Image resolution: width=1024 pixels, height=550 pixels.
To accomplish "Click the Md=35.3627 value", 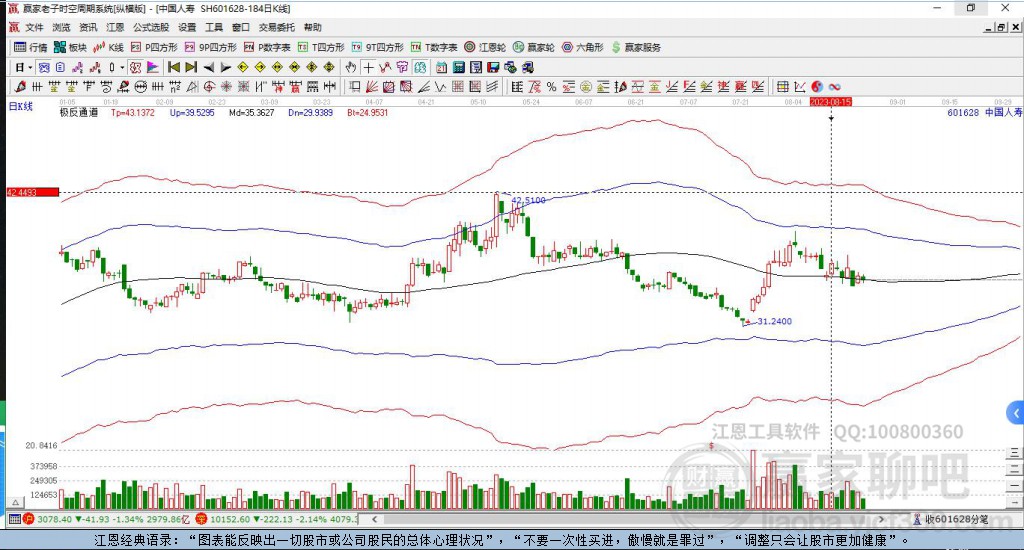I will [x=251, y=112].
